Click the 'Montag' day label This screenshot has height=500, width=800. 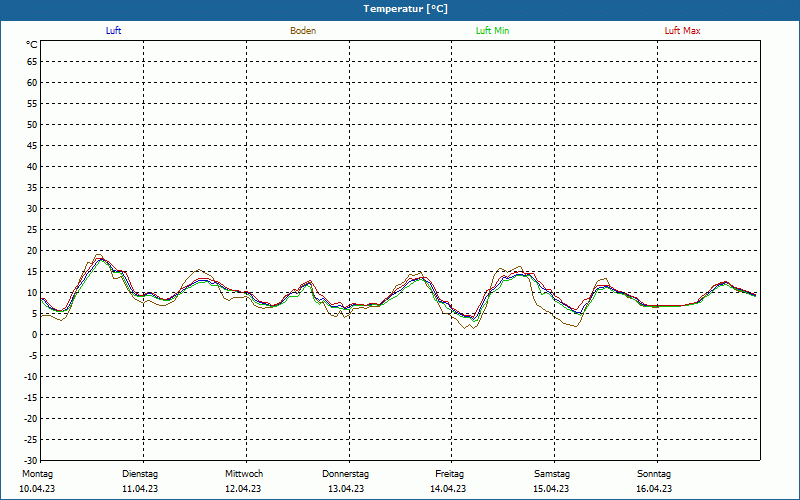37,474
